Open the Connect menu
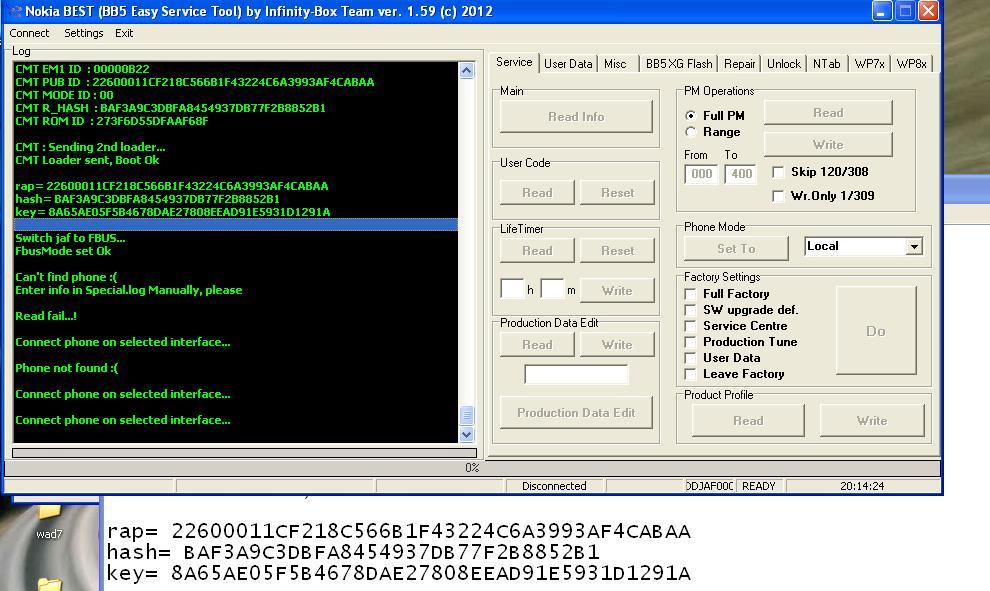990x591 pixels. click(29, 33)
